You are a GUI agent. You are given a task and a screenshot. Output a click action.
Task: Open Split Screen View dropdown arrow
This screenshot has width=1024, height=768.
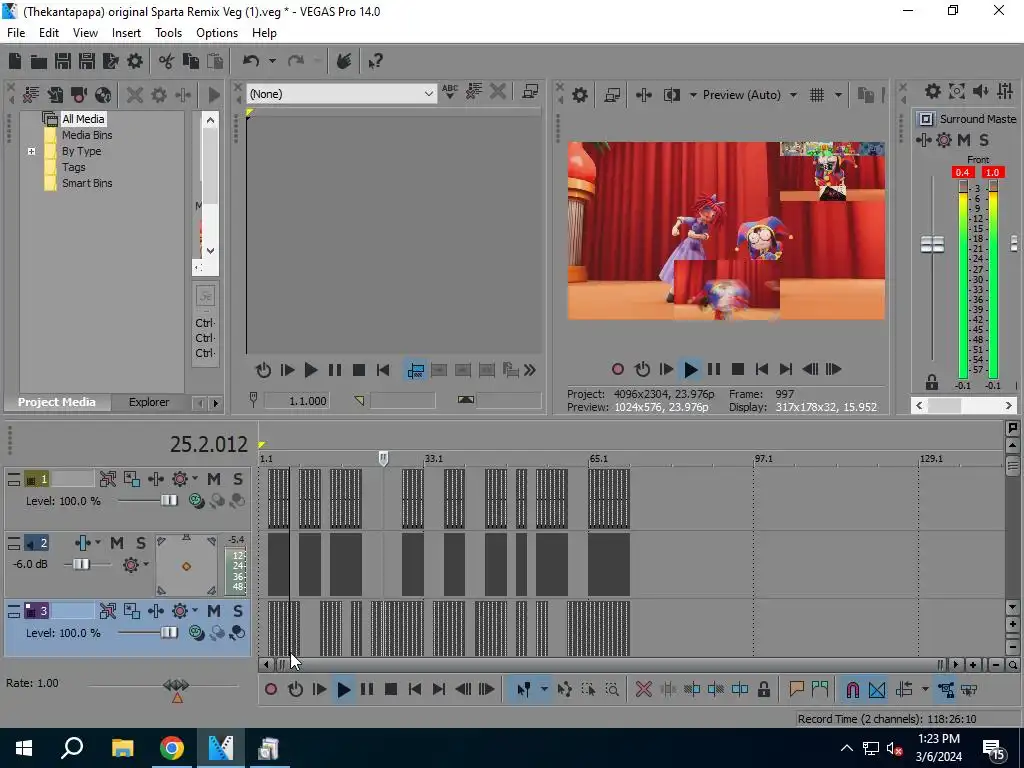(693, 95)
